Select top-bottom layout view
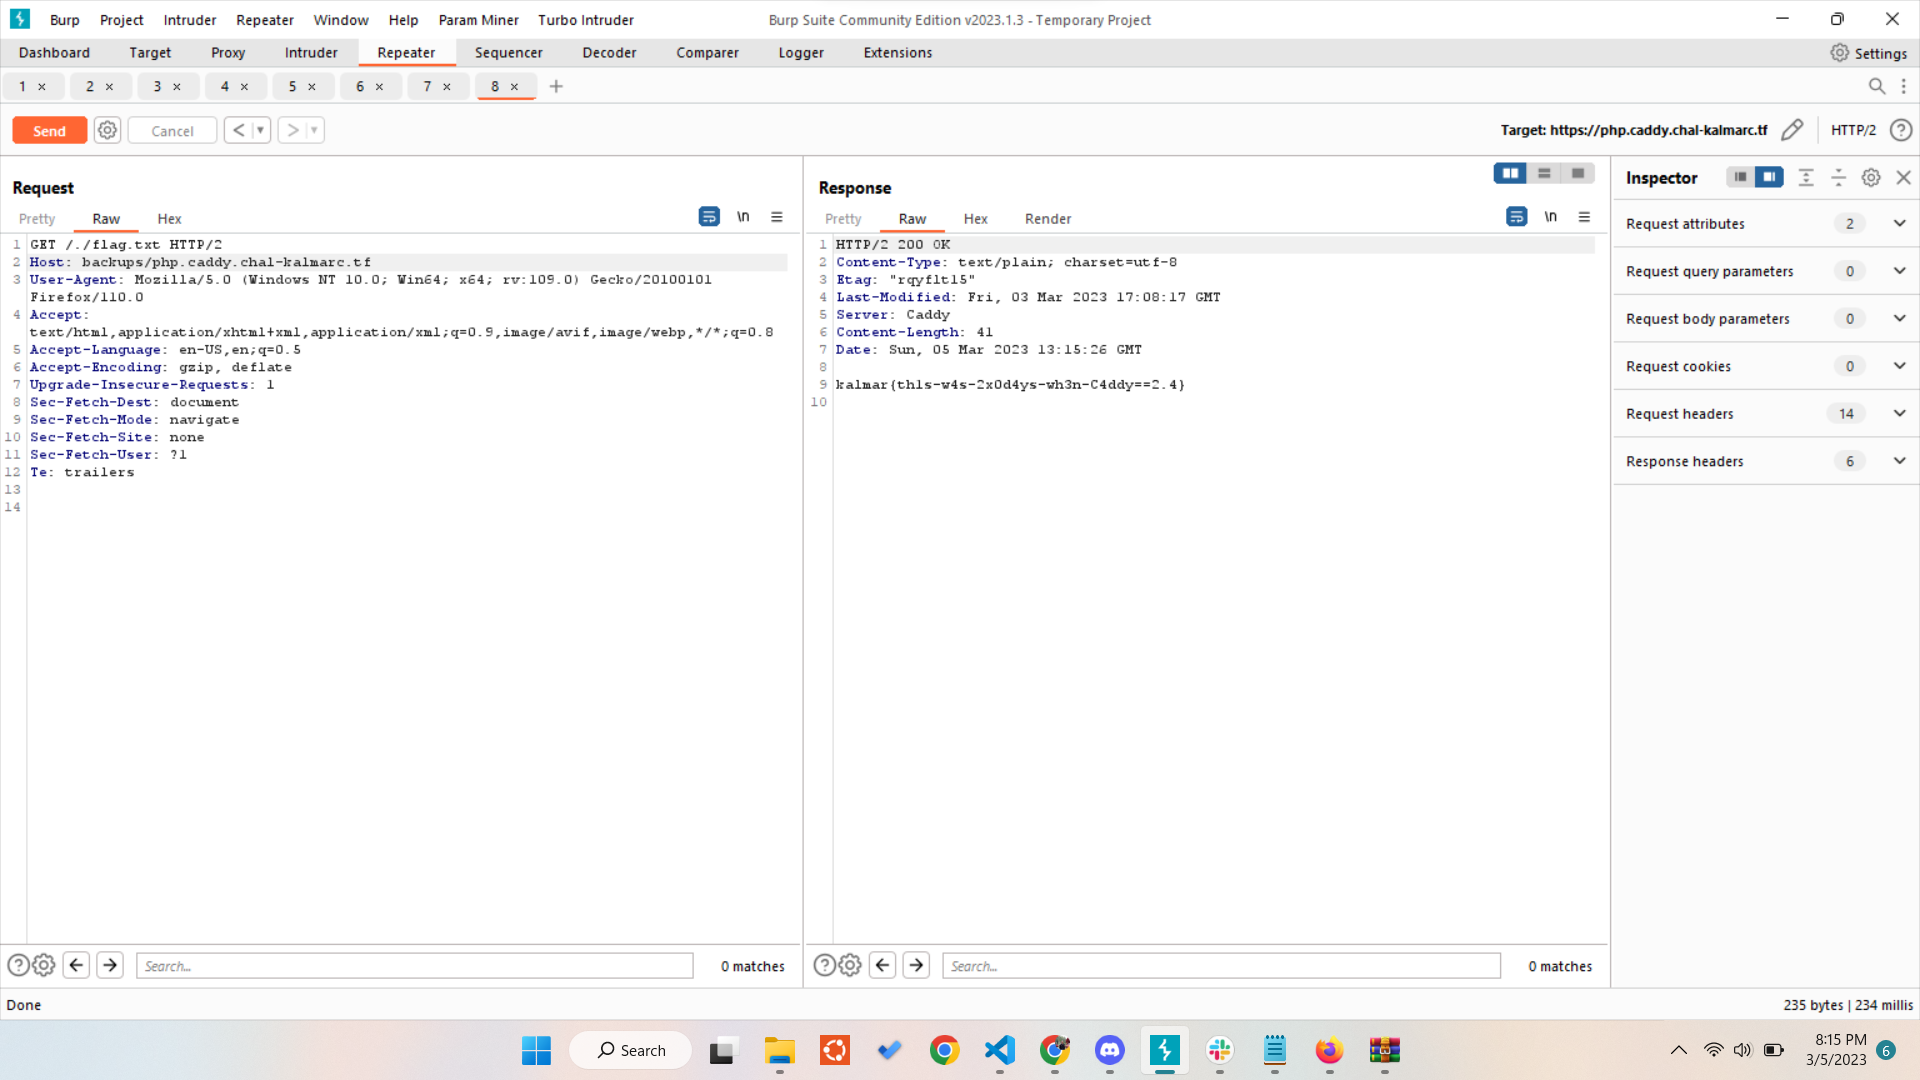The height and width of the screenshot is (1080, 1920). pyautogui.click(x=1544, y=174)
